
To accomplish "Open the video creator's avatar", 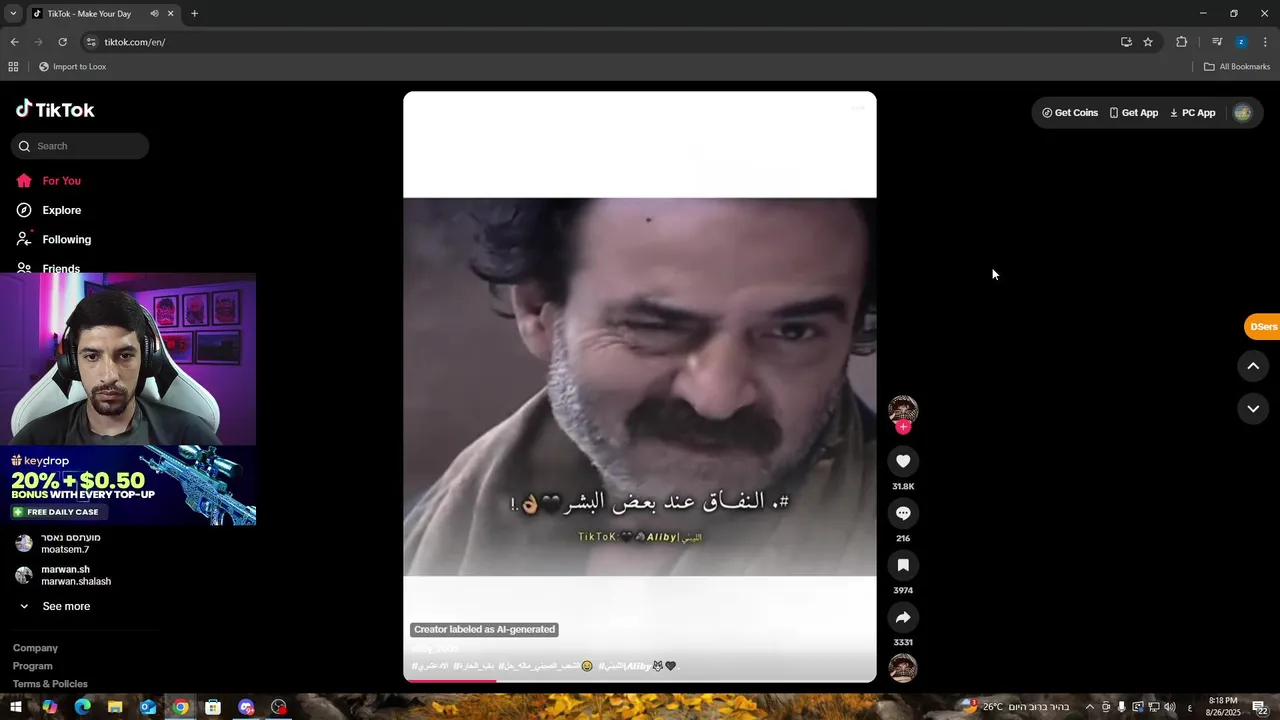I will 903,410.
